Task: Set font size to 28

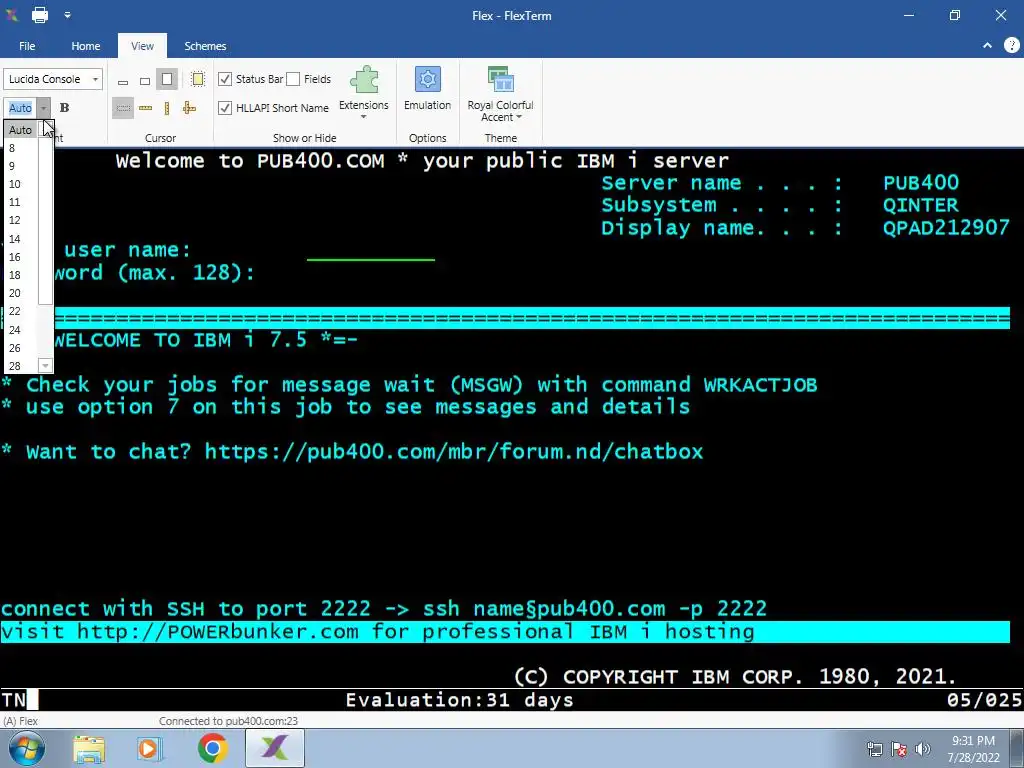Action: tap(21, 366)
